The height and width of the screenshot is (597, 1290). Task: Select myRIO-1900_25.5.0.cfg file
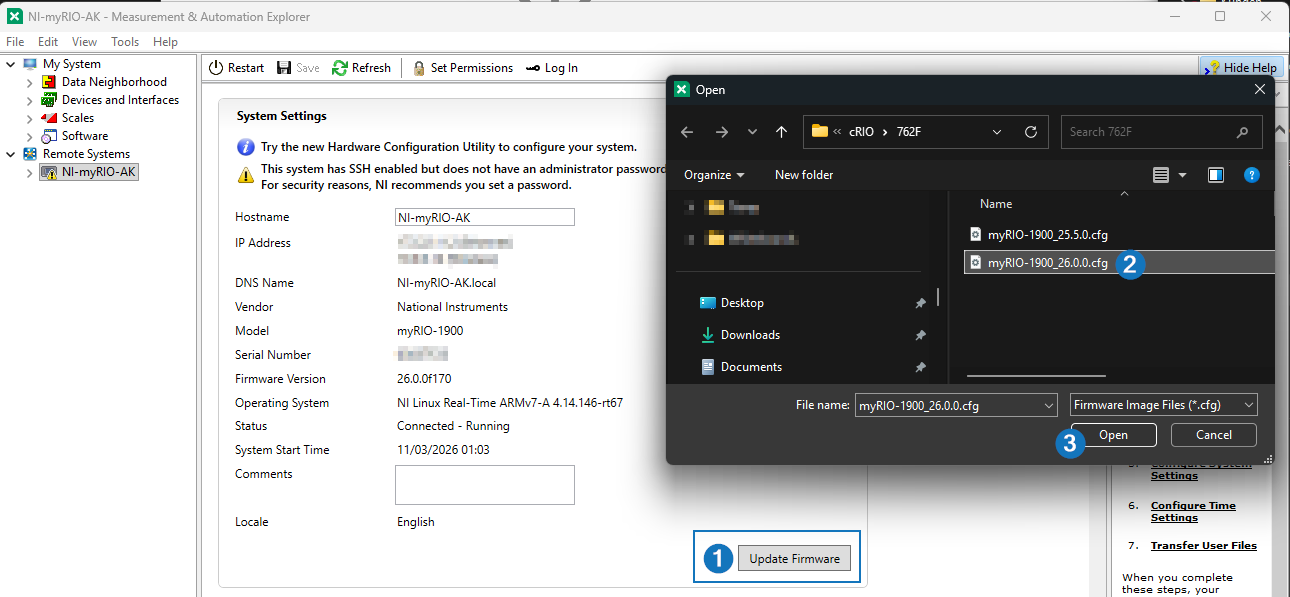pos(1047,235)
